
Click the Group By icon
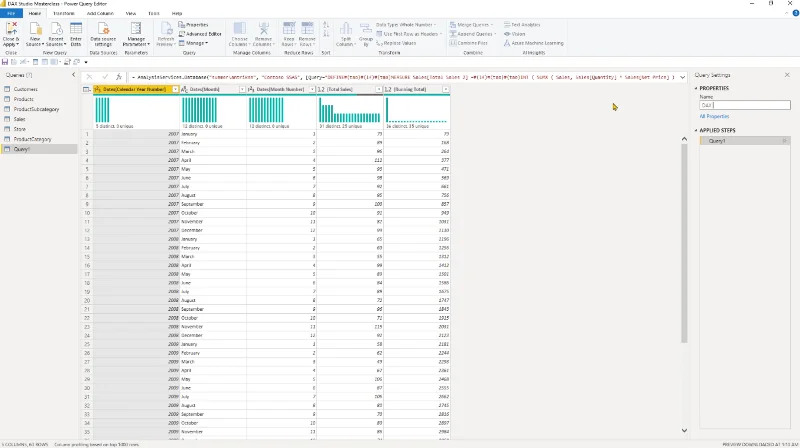coord(366,29)
